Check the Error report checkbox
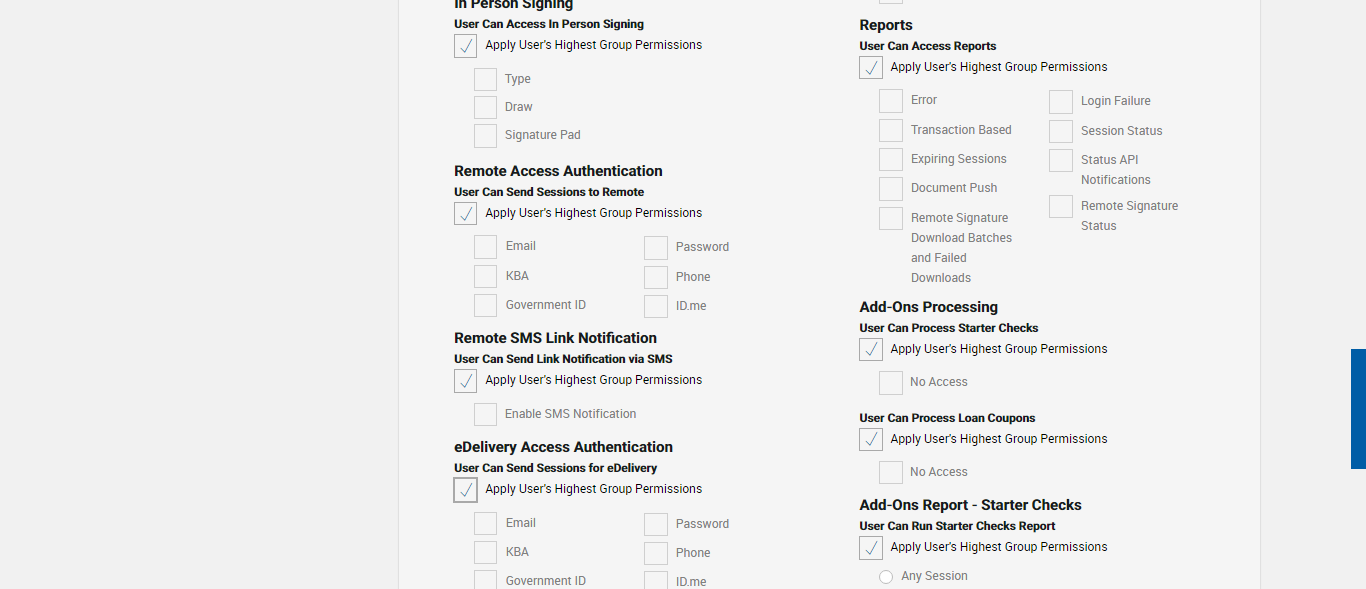The height and width of the screenshot is (589, 1366). coord(891,101)
